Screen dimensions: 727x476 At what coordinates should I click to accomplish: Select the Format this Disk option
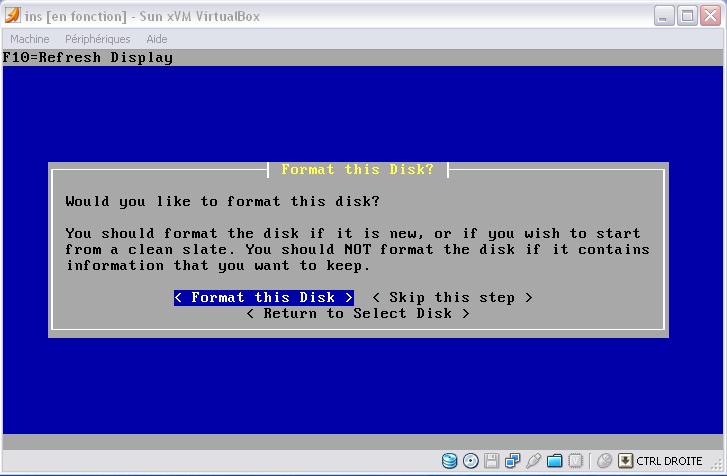pyautogui.click(x=263, y=297)
